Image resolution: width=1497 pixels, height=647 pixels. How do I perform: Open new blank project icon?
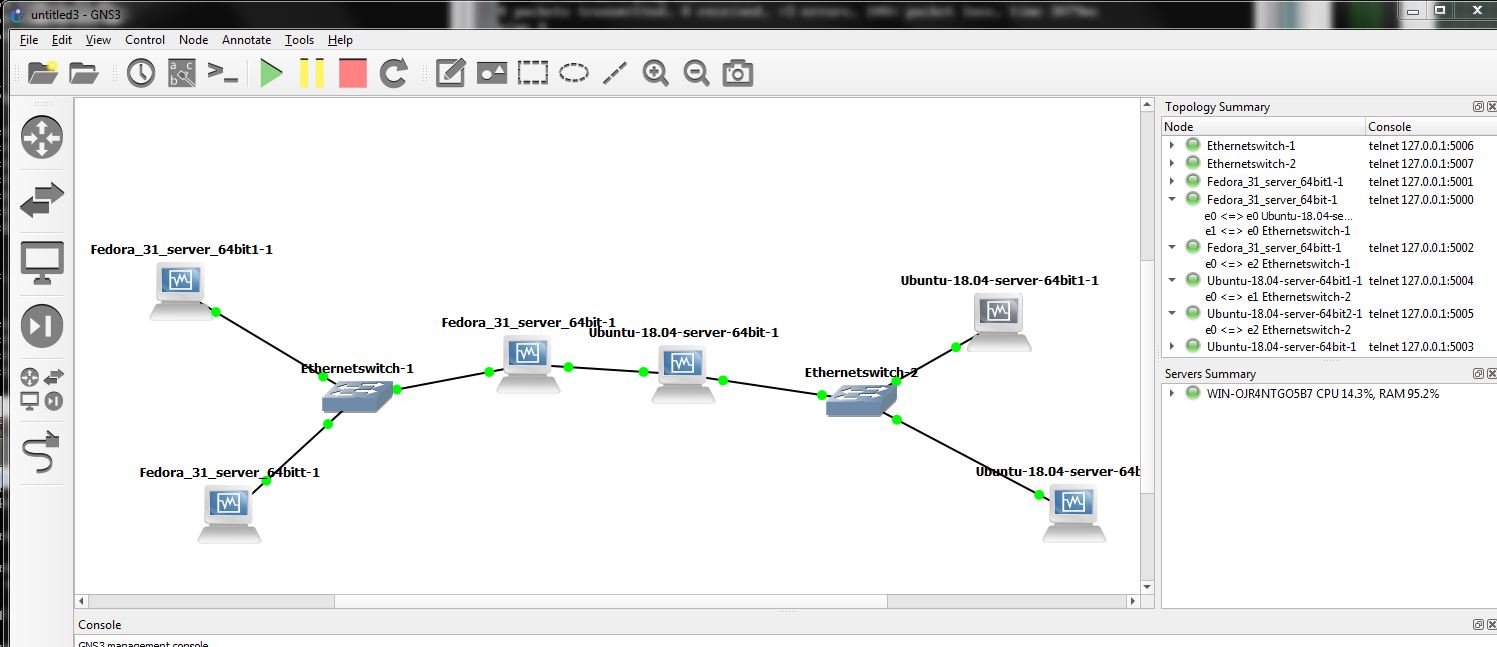(43, 73)
